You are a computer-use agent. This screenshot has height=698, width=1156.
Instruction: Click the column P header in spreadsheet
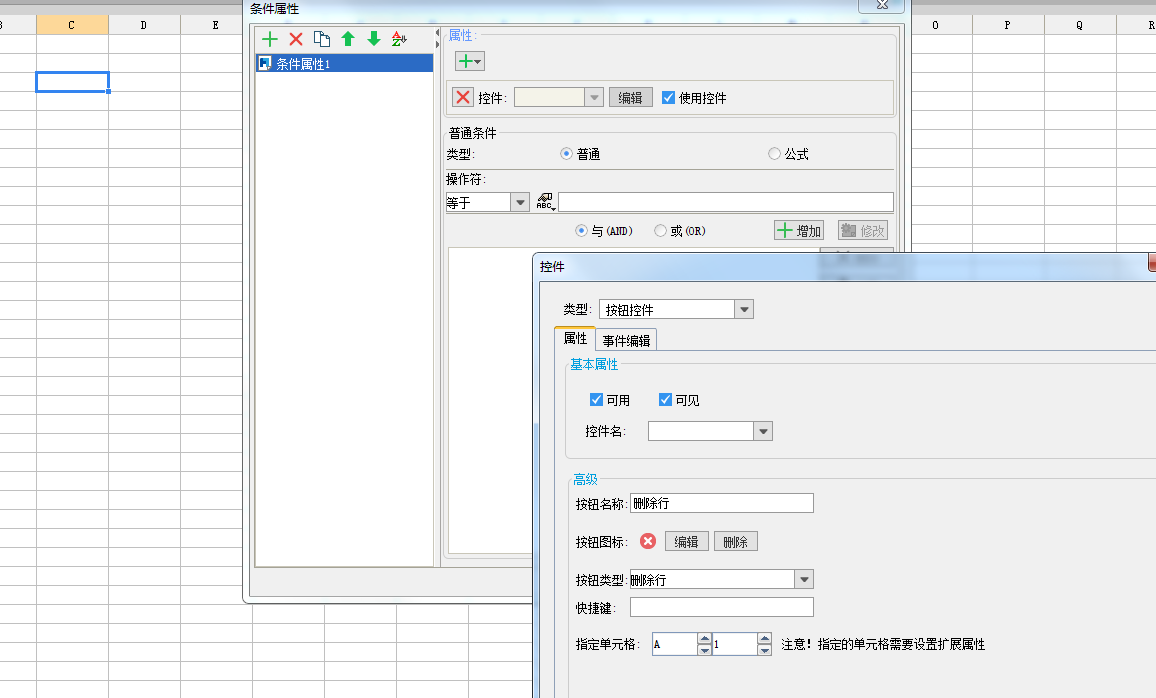tap(1008, 25)
